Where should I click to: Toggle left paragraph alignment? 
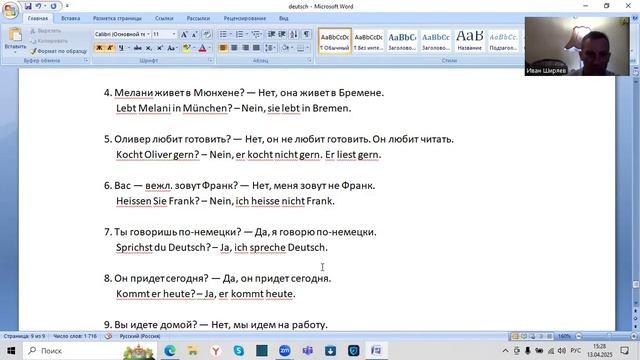(x=223, y=48)
